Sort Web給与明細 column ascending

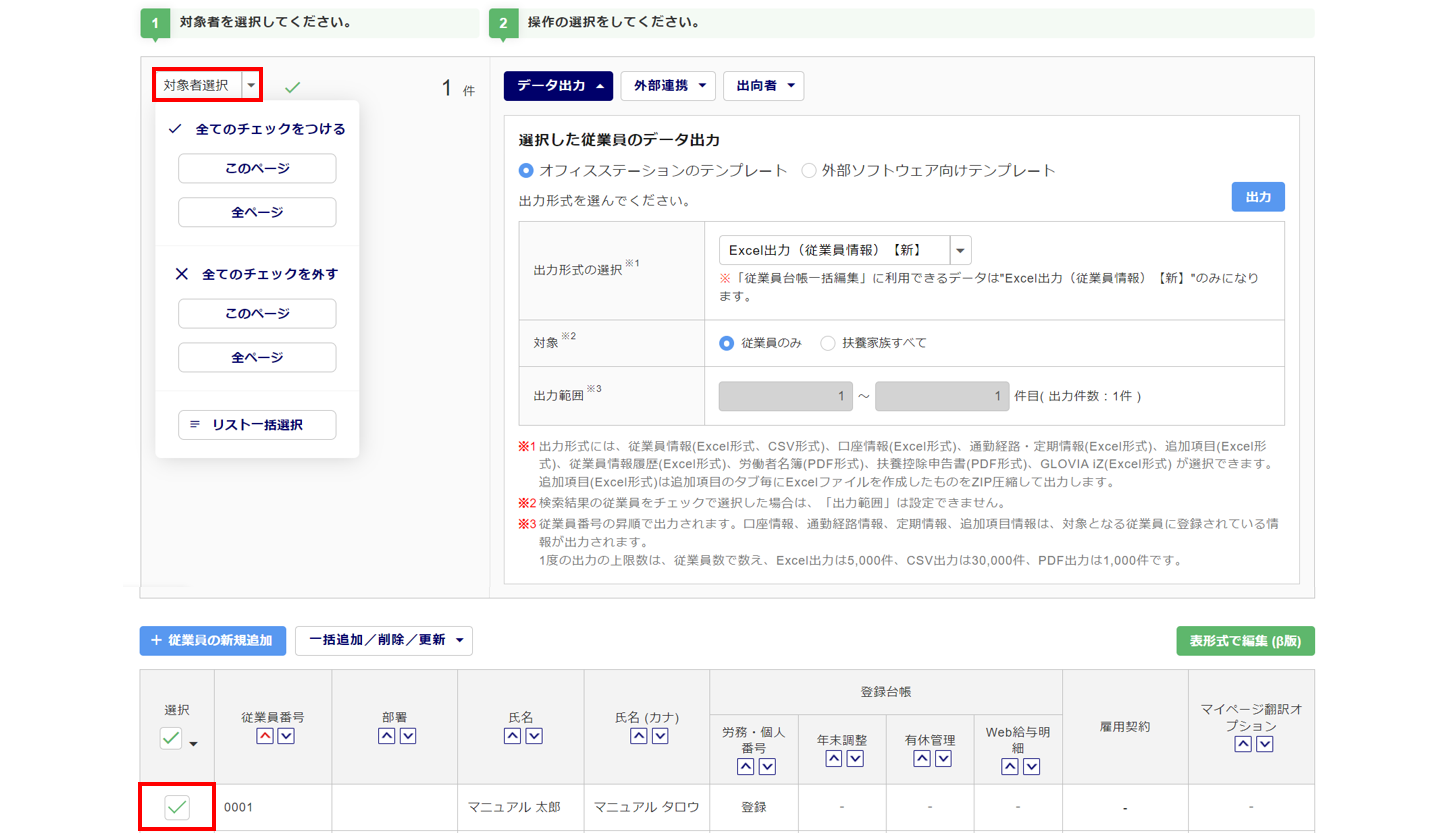(x=1009, y=767)
